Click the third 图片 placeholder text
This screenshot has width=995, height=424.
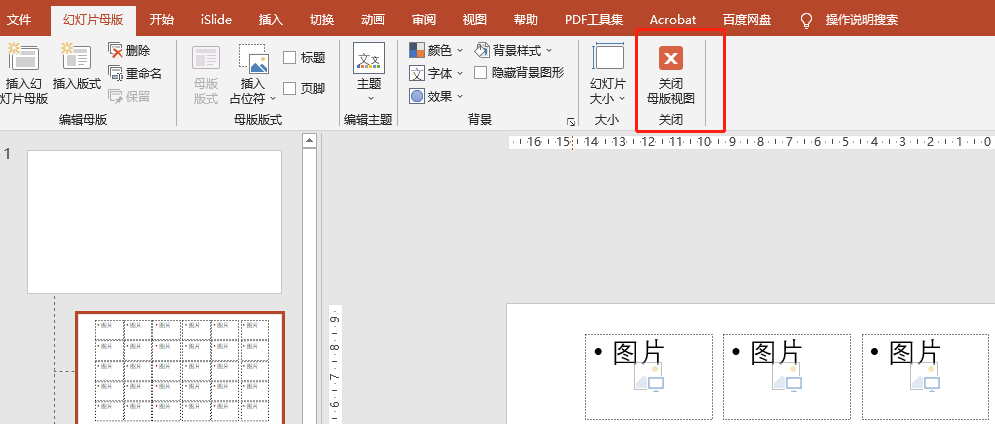point(916,352)
